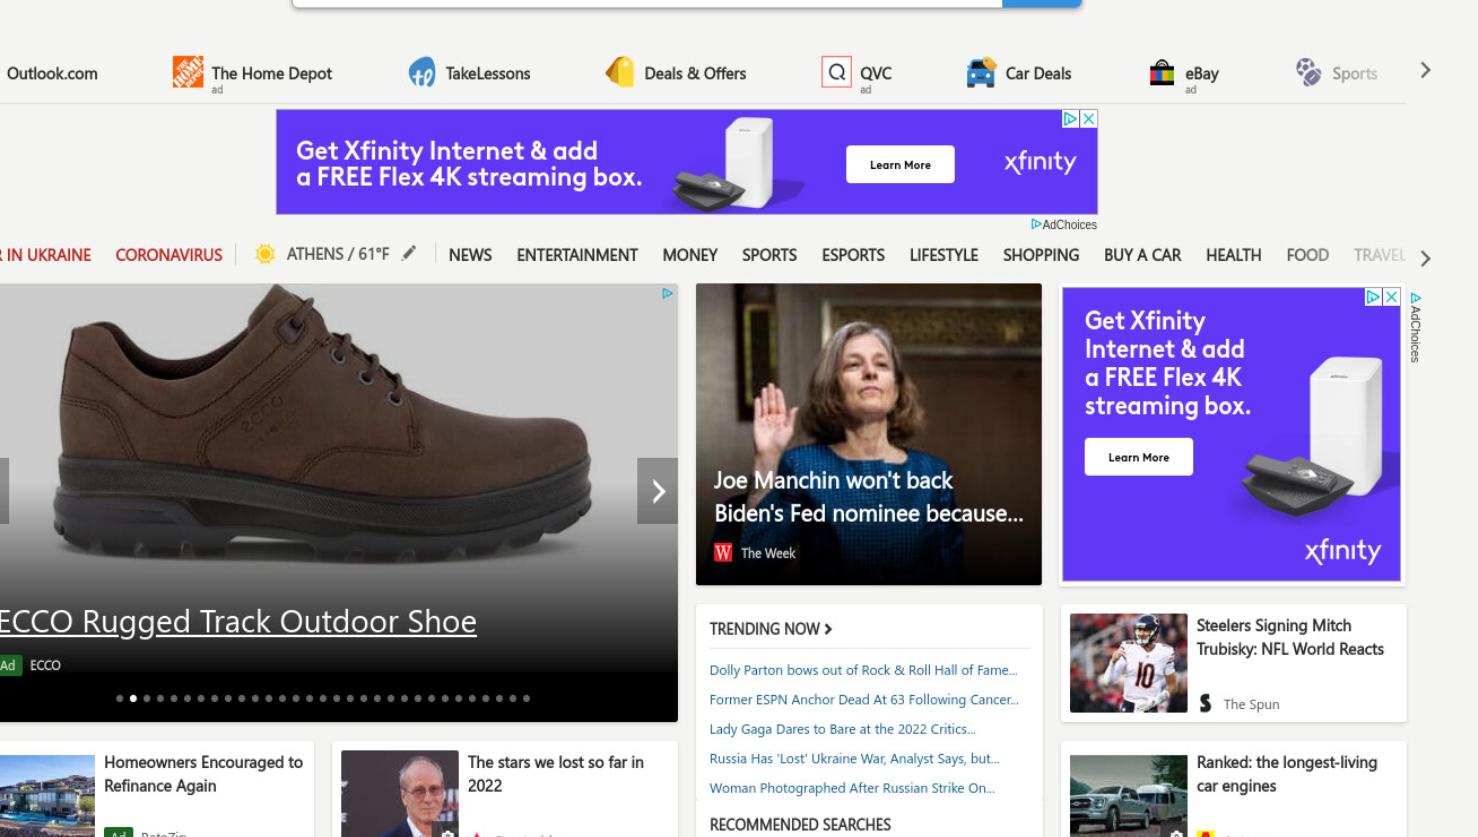1478x837 pixels.
Task: Click the ad info icon on sidebar Xfinity ad
Action: 1374,297
